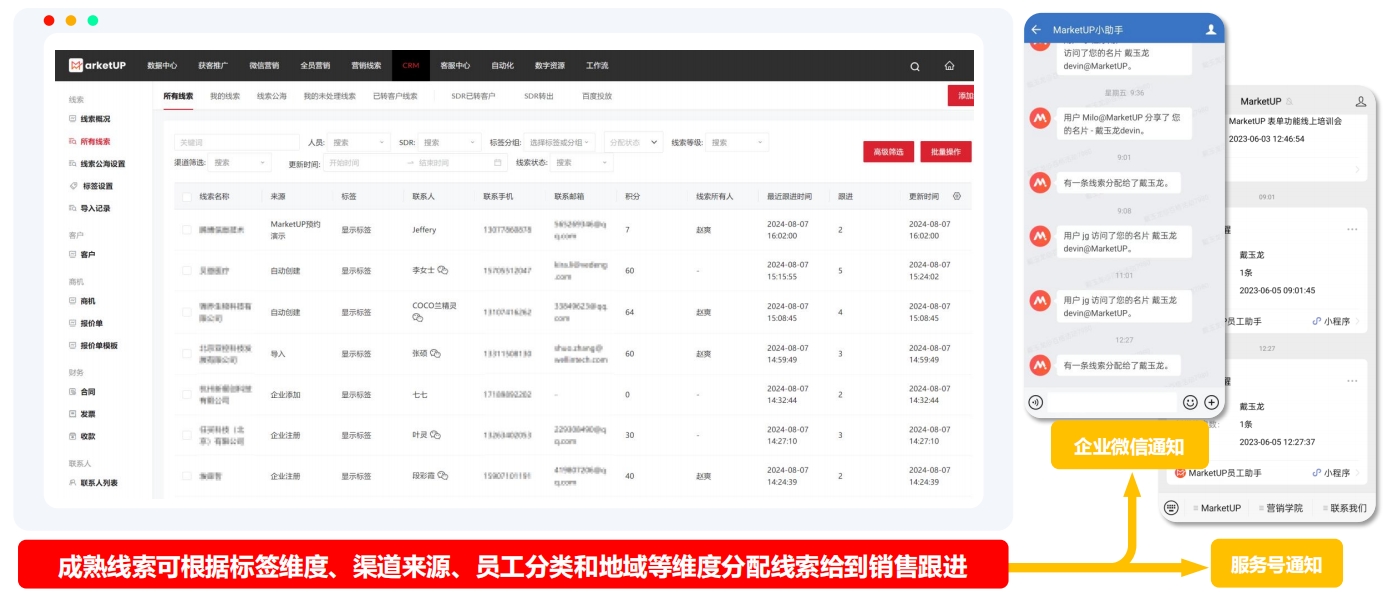This screenshot has width=1391, height=597.
Task: Open the 已转客户线索 tab
Action: click(x=395, y=96)
